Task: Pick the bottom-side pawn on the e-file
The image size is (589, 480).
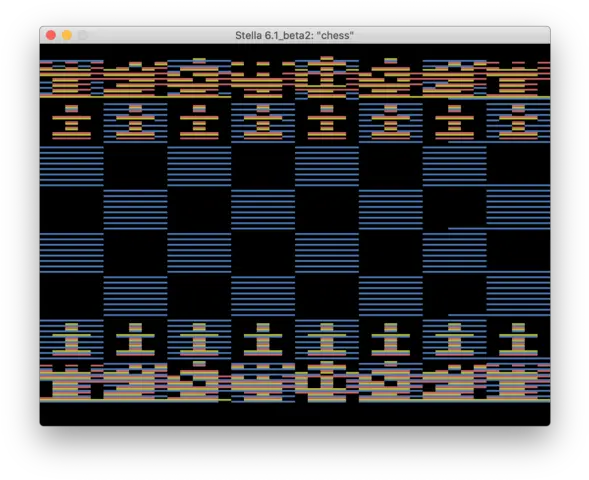Action: (327, 340)
